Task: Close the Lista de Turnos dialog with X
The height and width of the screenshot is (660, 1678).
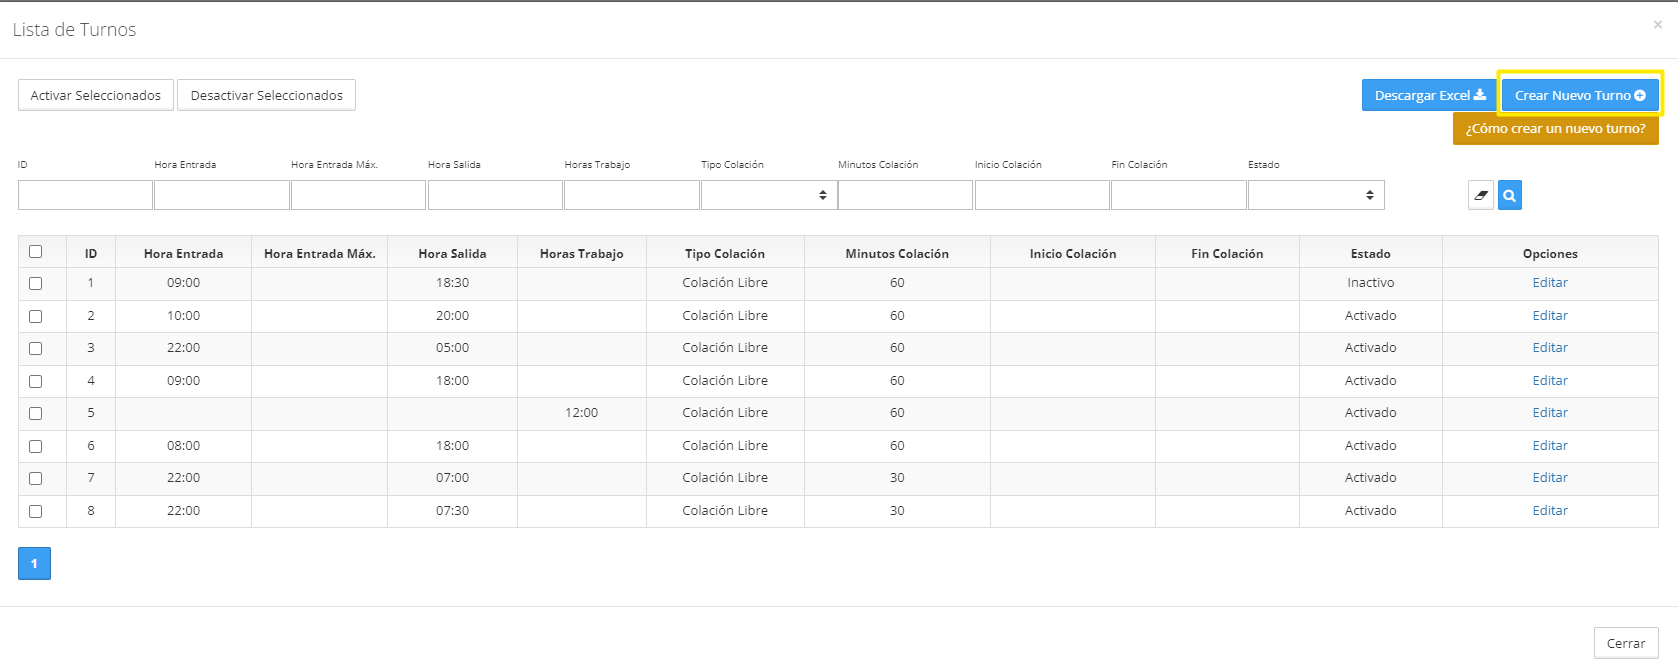Action: pos(1657,25)
